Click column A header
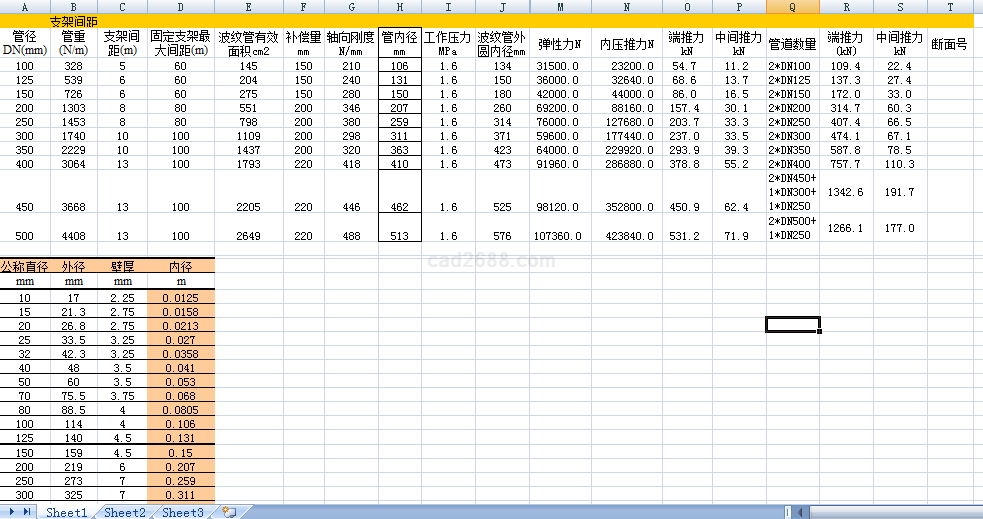Screen dimensions: 983x519 (x=25, y=6)
